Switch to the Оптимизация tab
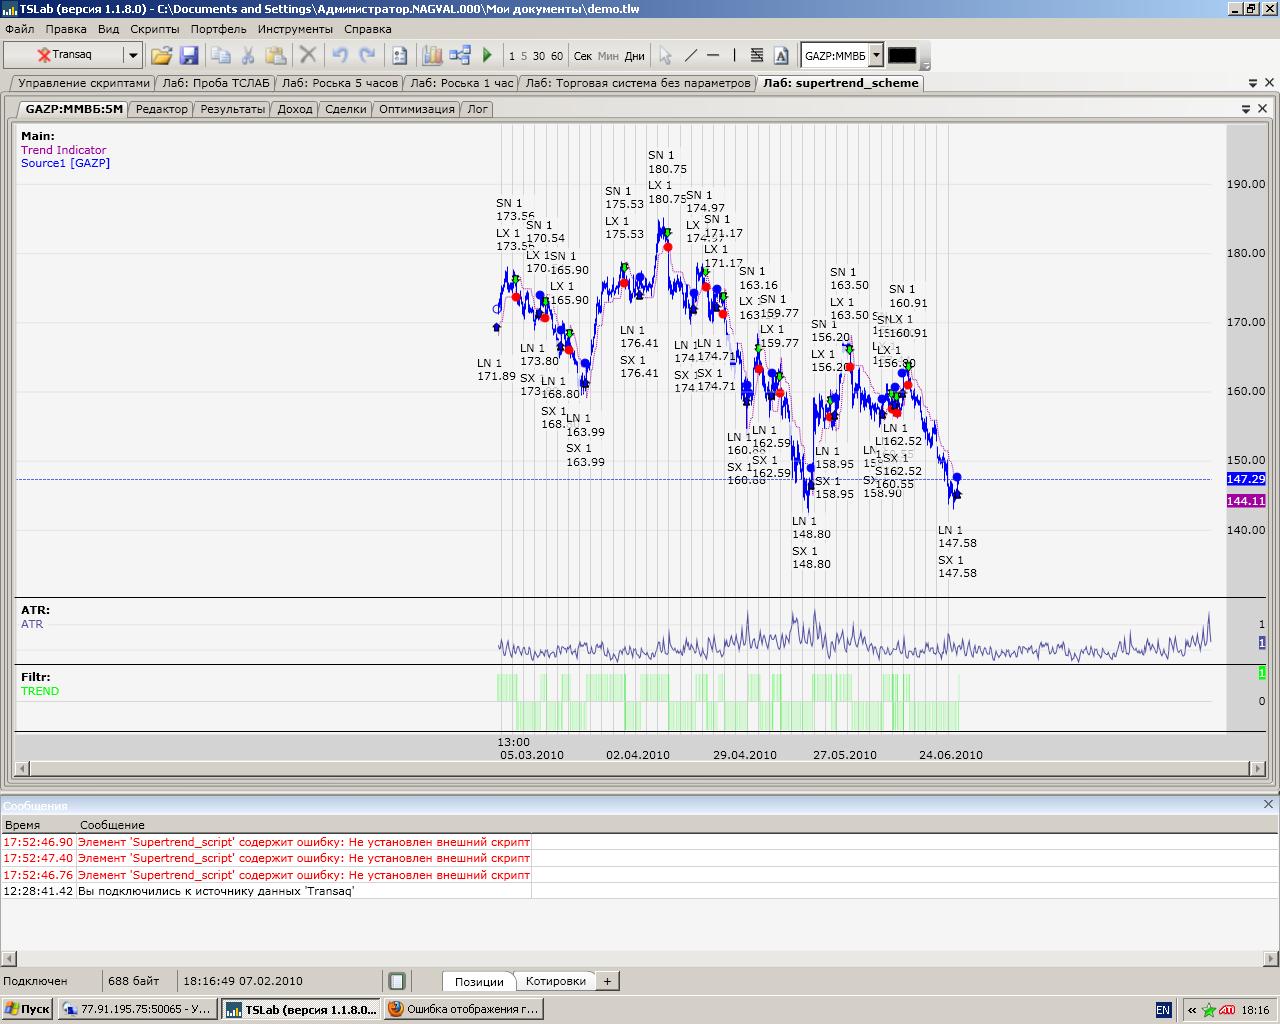Image resolution: width=1280 pixels, height=1024 pixels. click(x=416, y=109)
